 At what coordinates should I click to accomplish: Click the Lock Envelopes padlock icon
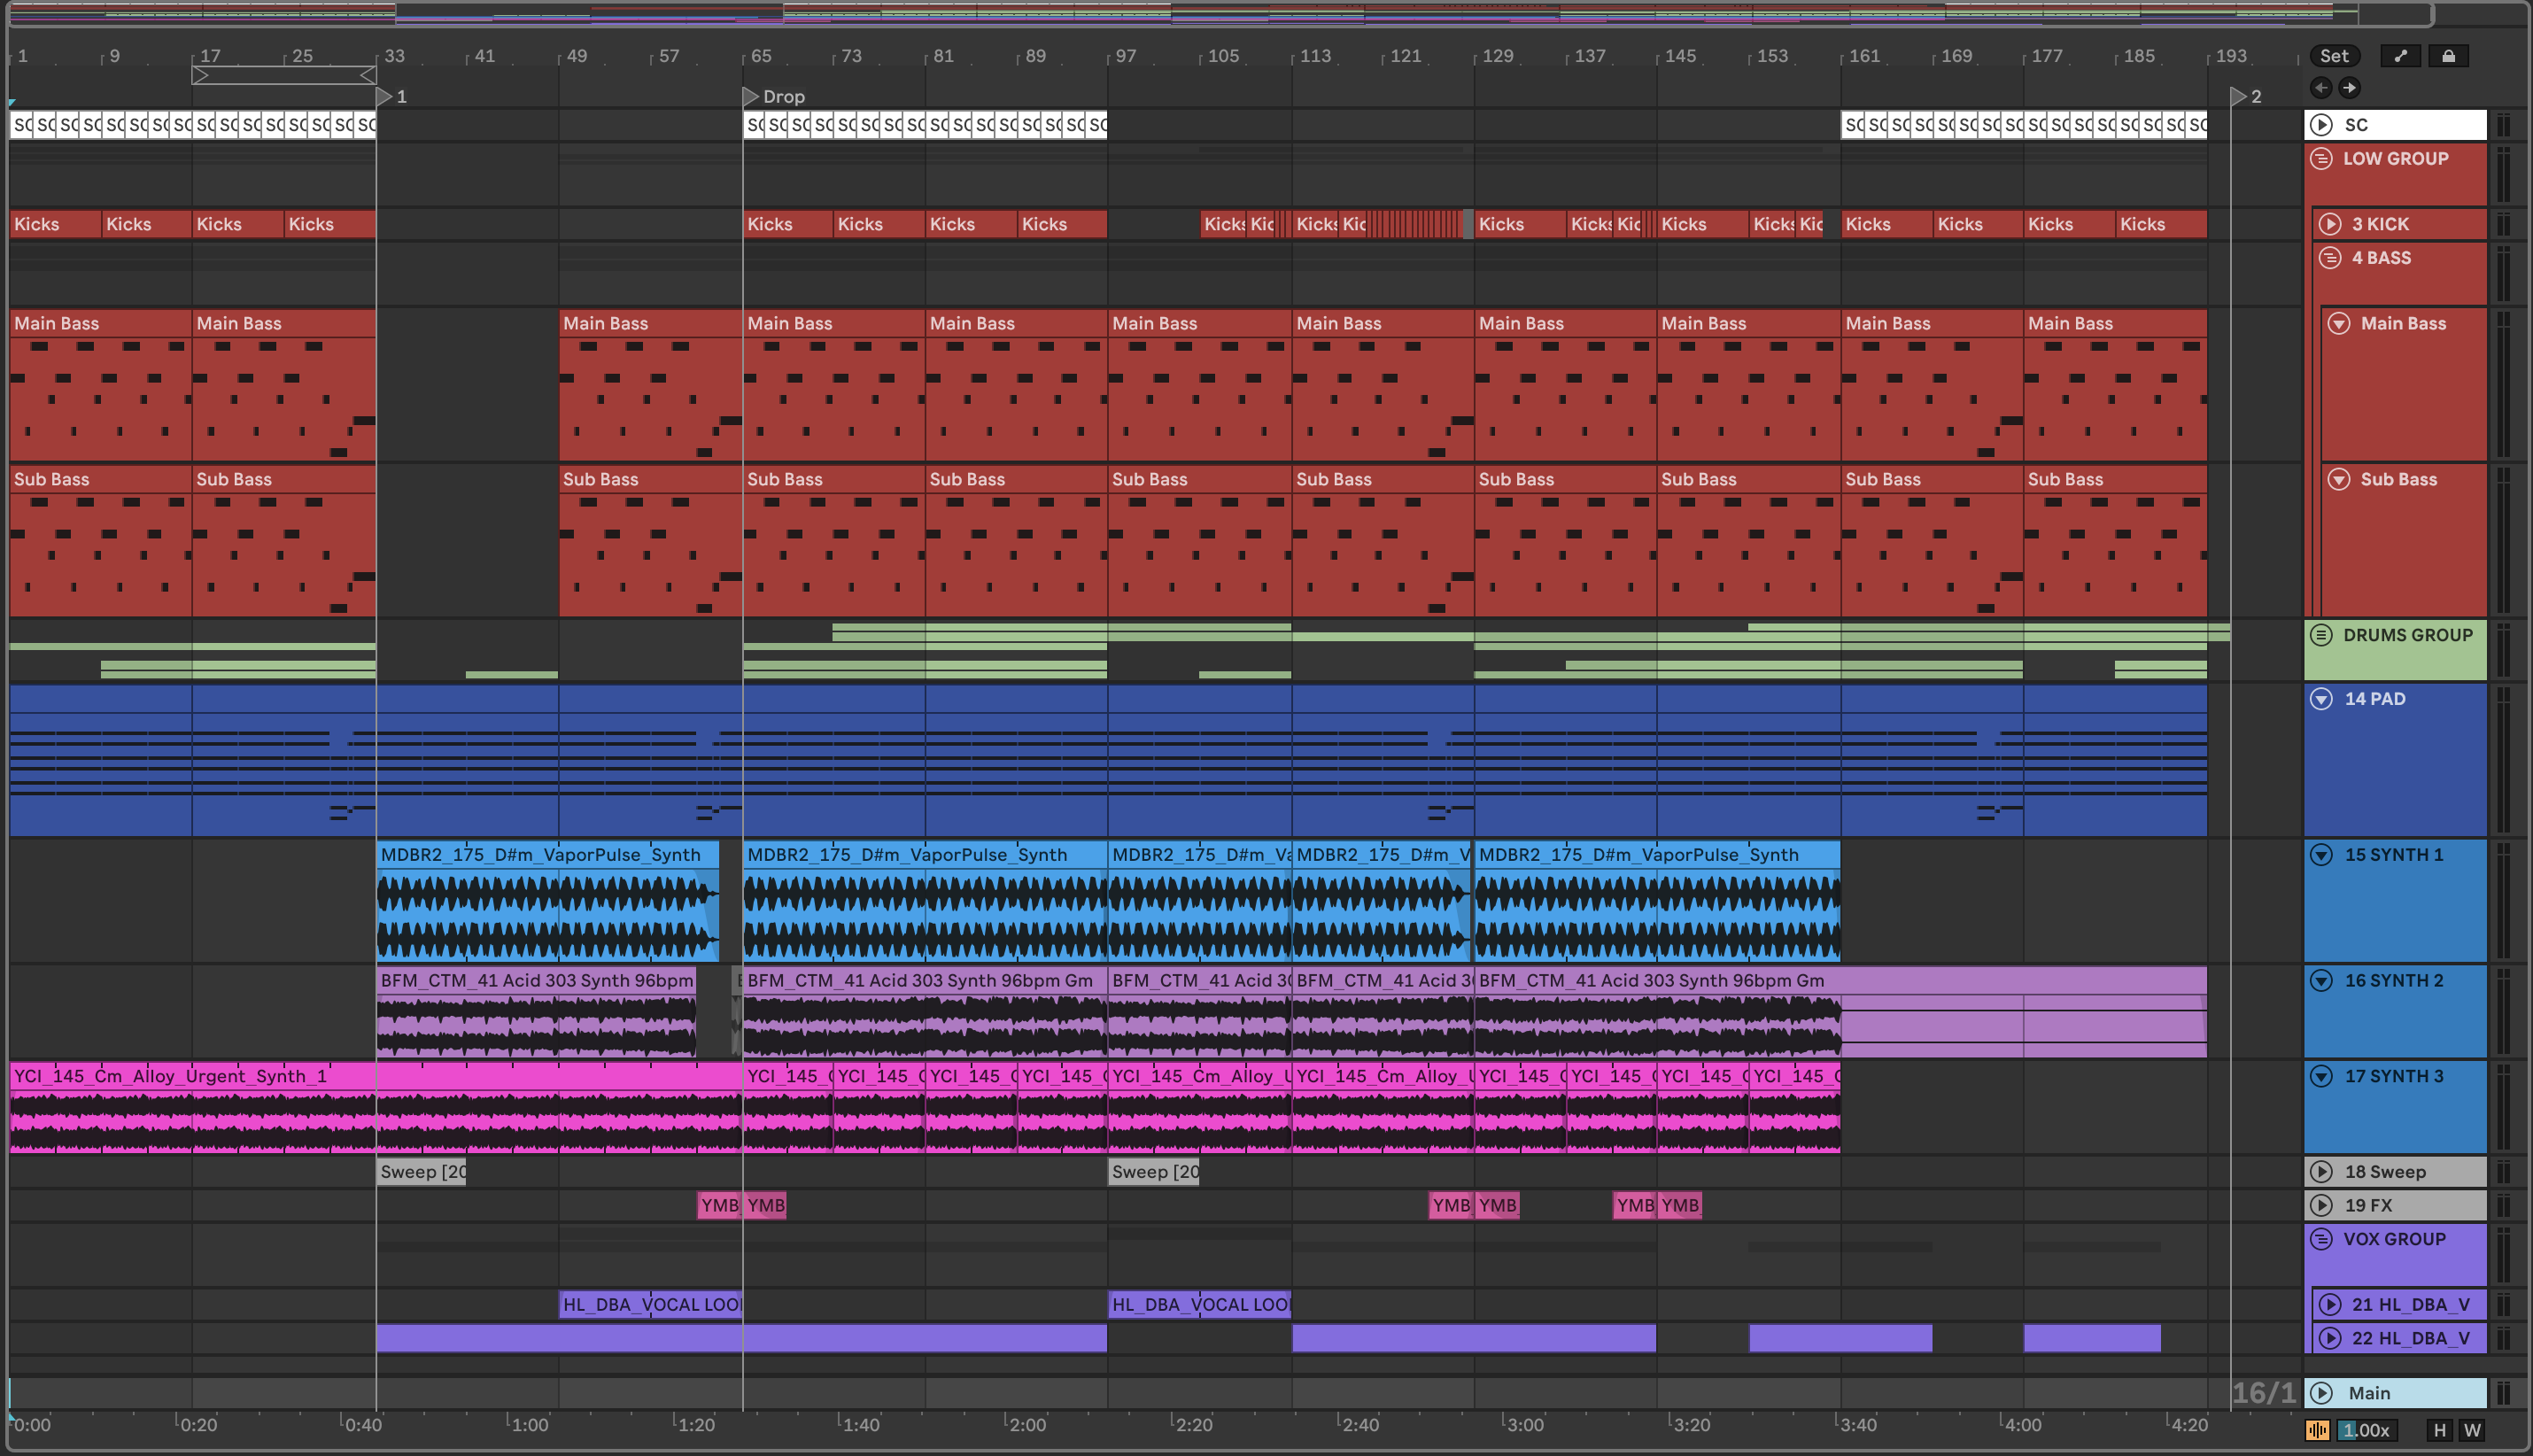pyautogui.click(x=2448, y=56)
